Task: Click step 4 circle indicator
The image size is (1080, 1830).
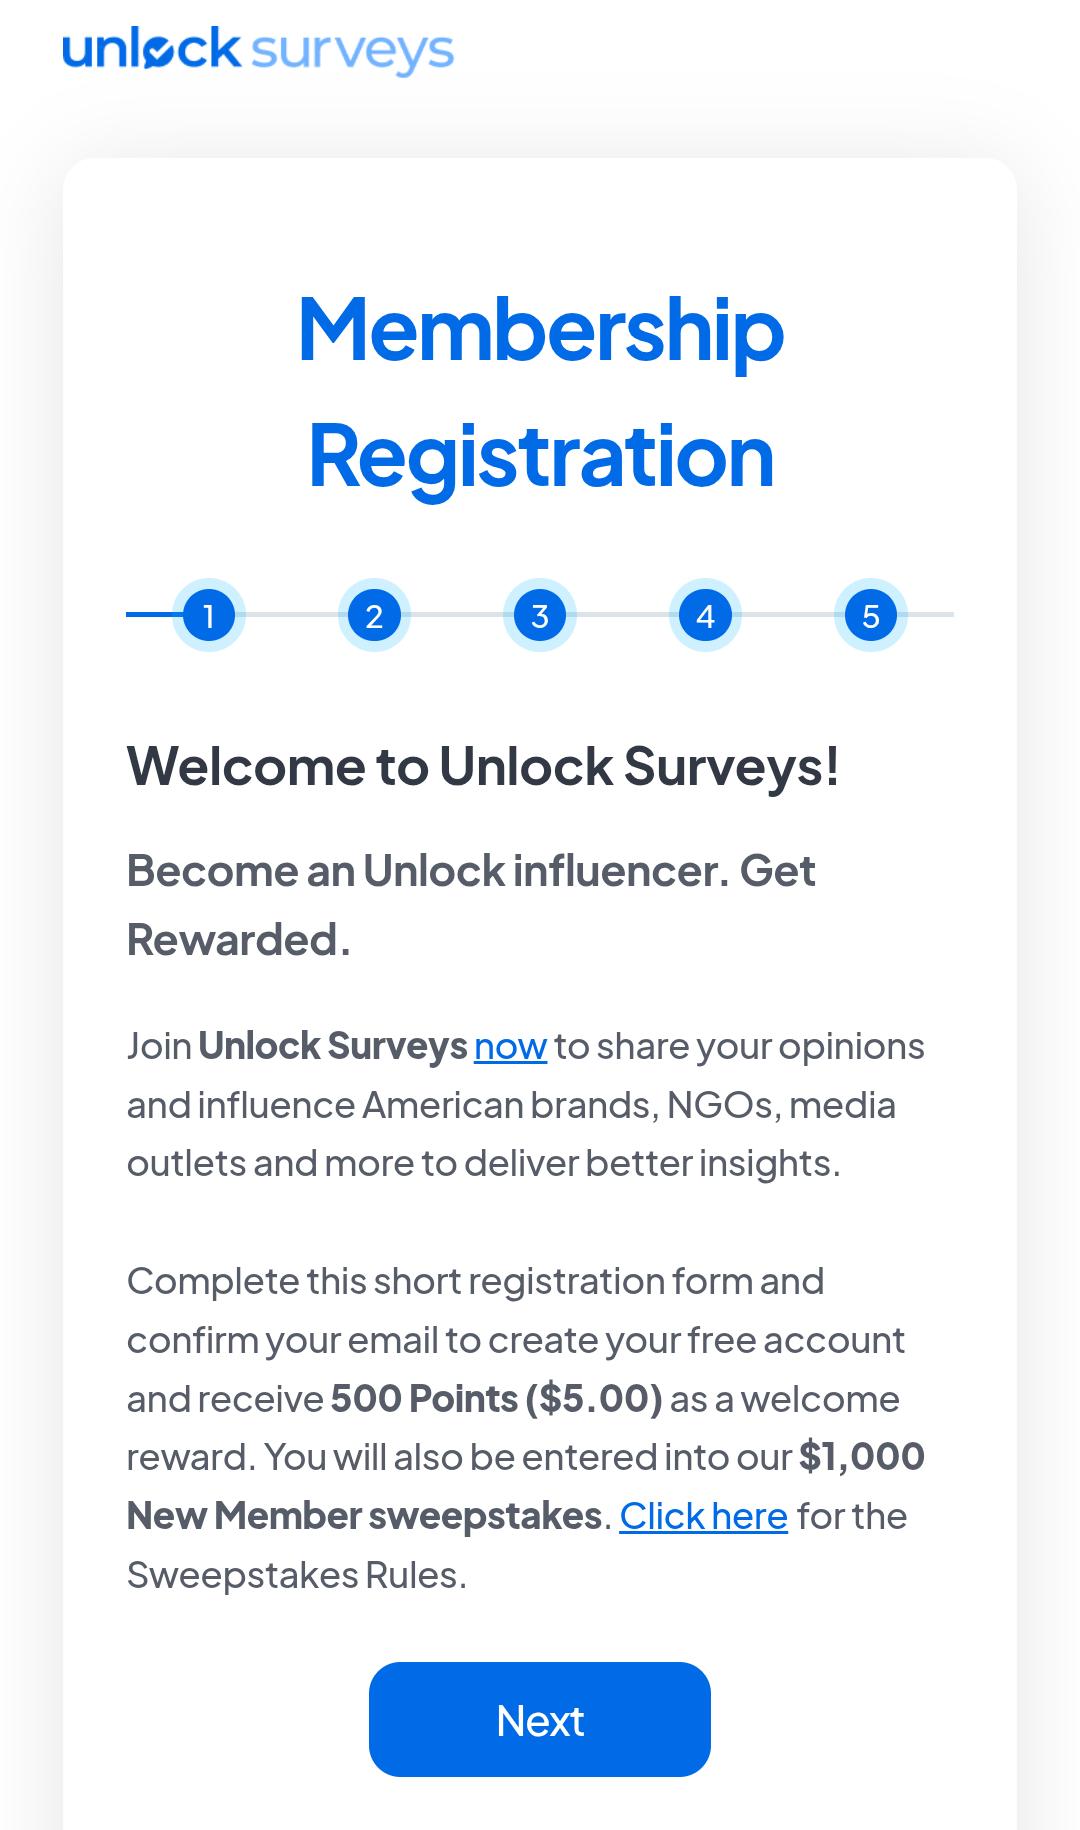Action: point(704,616)
